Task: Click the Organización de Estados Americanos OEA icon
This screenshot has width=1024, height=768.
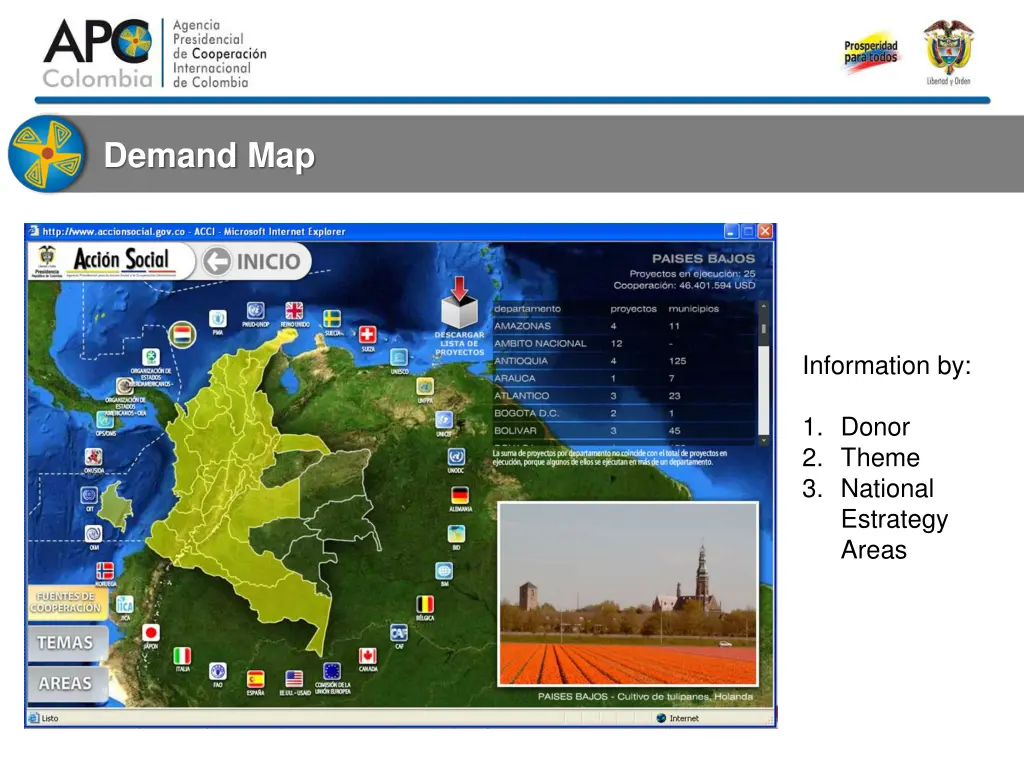Action: (x=125, y=386)
